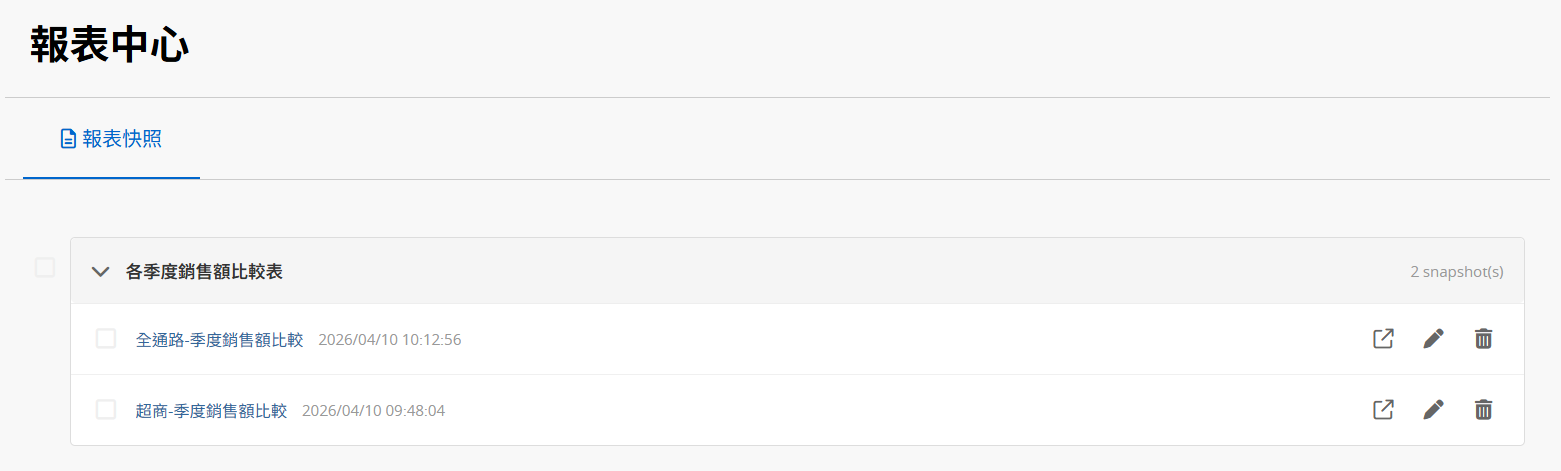The width and height of the screenshot is (1561, 471).
Task: Click external-open icon for 超商-季度銷售額比較 snapshot
Action: pos(1383,410)
